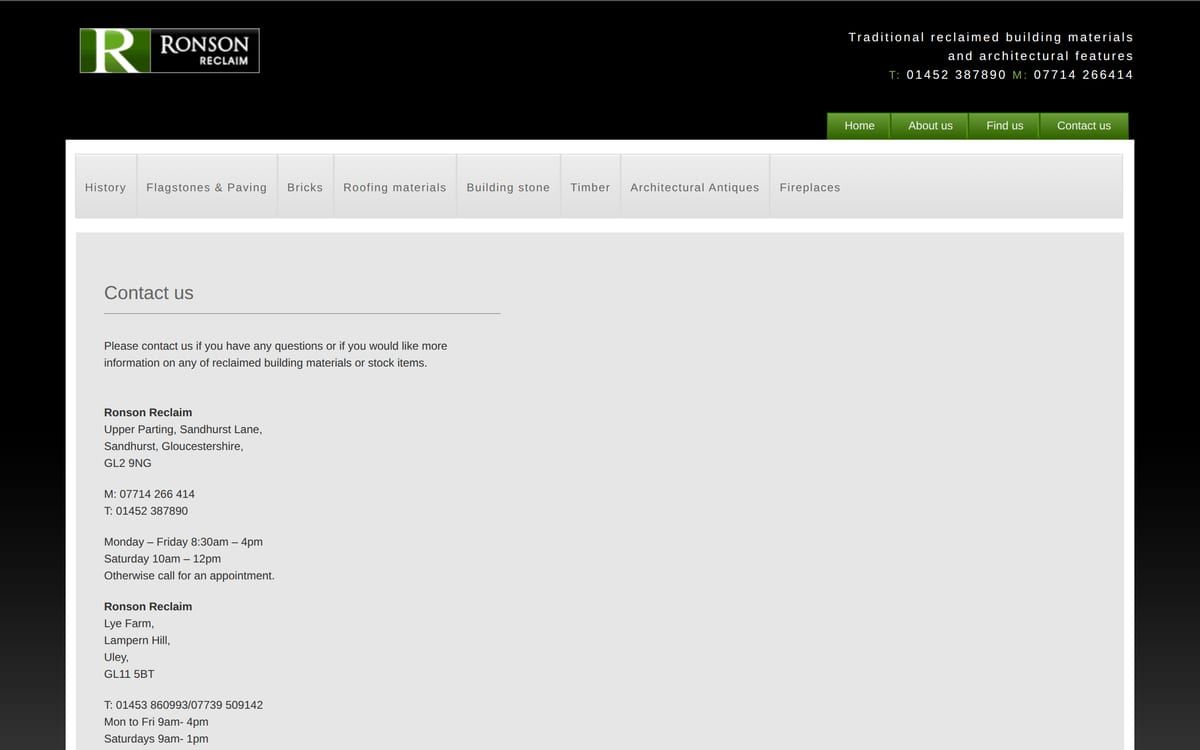Click the 'Lye Farm,' address line
Viewport: 1200px width, 750px height.
129,623
